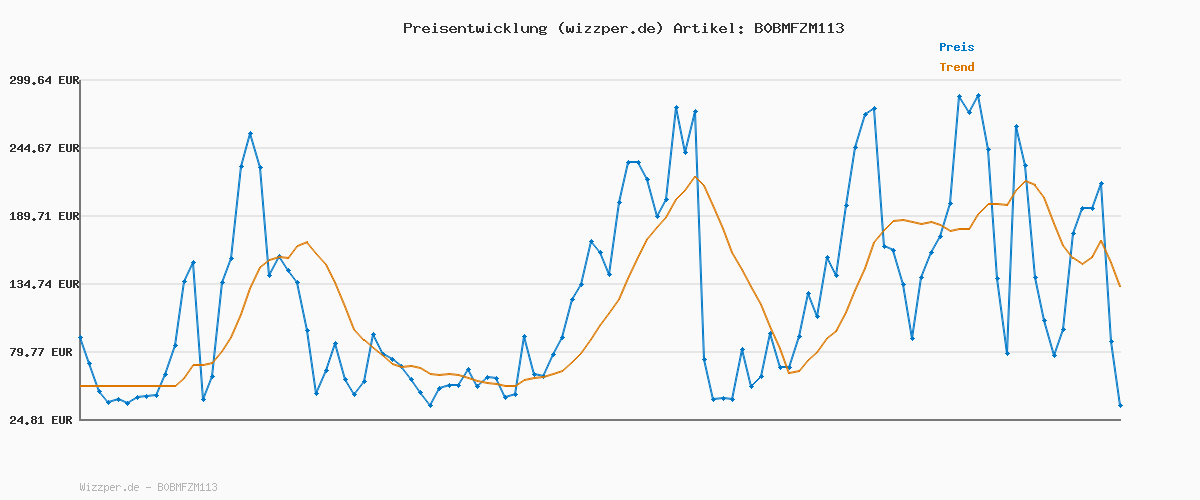The height and width of the screenshot is (500, 1200).
Task: Select the 134.74 EUR axis label
Action: pos(44,284)
